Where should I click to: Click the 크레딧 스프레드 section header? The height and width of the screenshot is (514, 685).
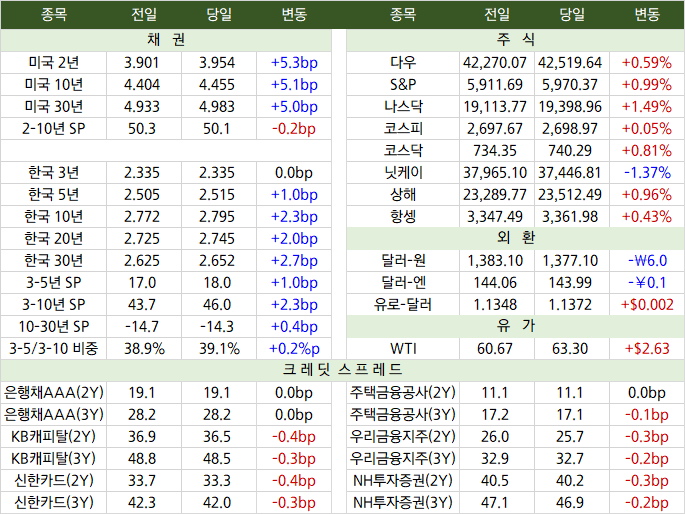coord(342,370)
